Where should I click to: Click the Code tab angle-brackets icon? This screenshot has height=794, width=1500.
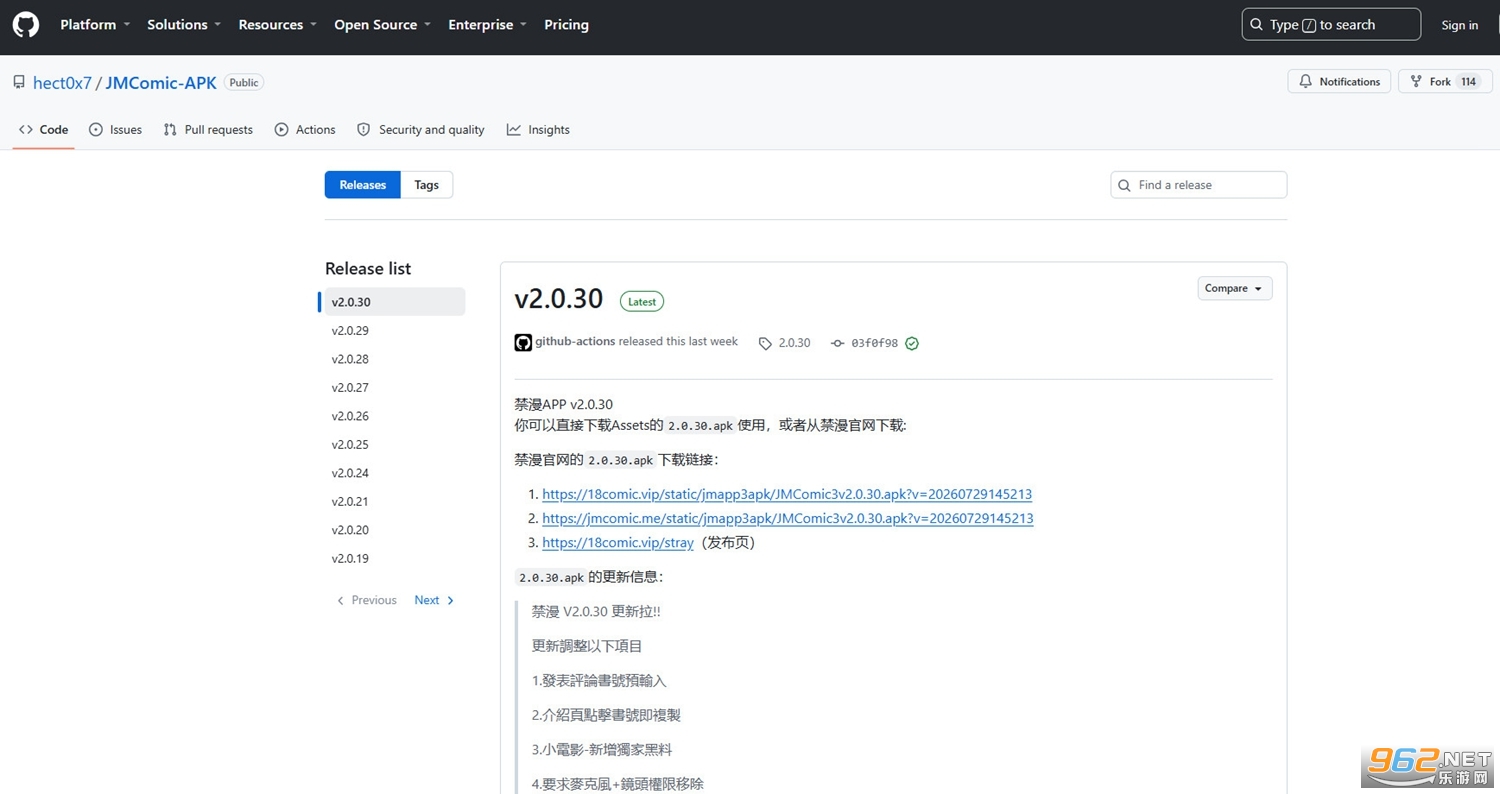26,130
